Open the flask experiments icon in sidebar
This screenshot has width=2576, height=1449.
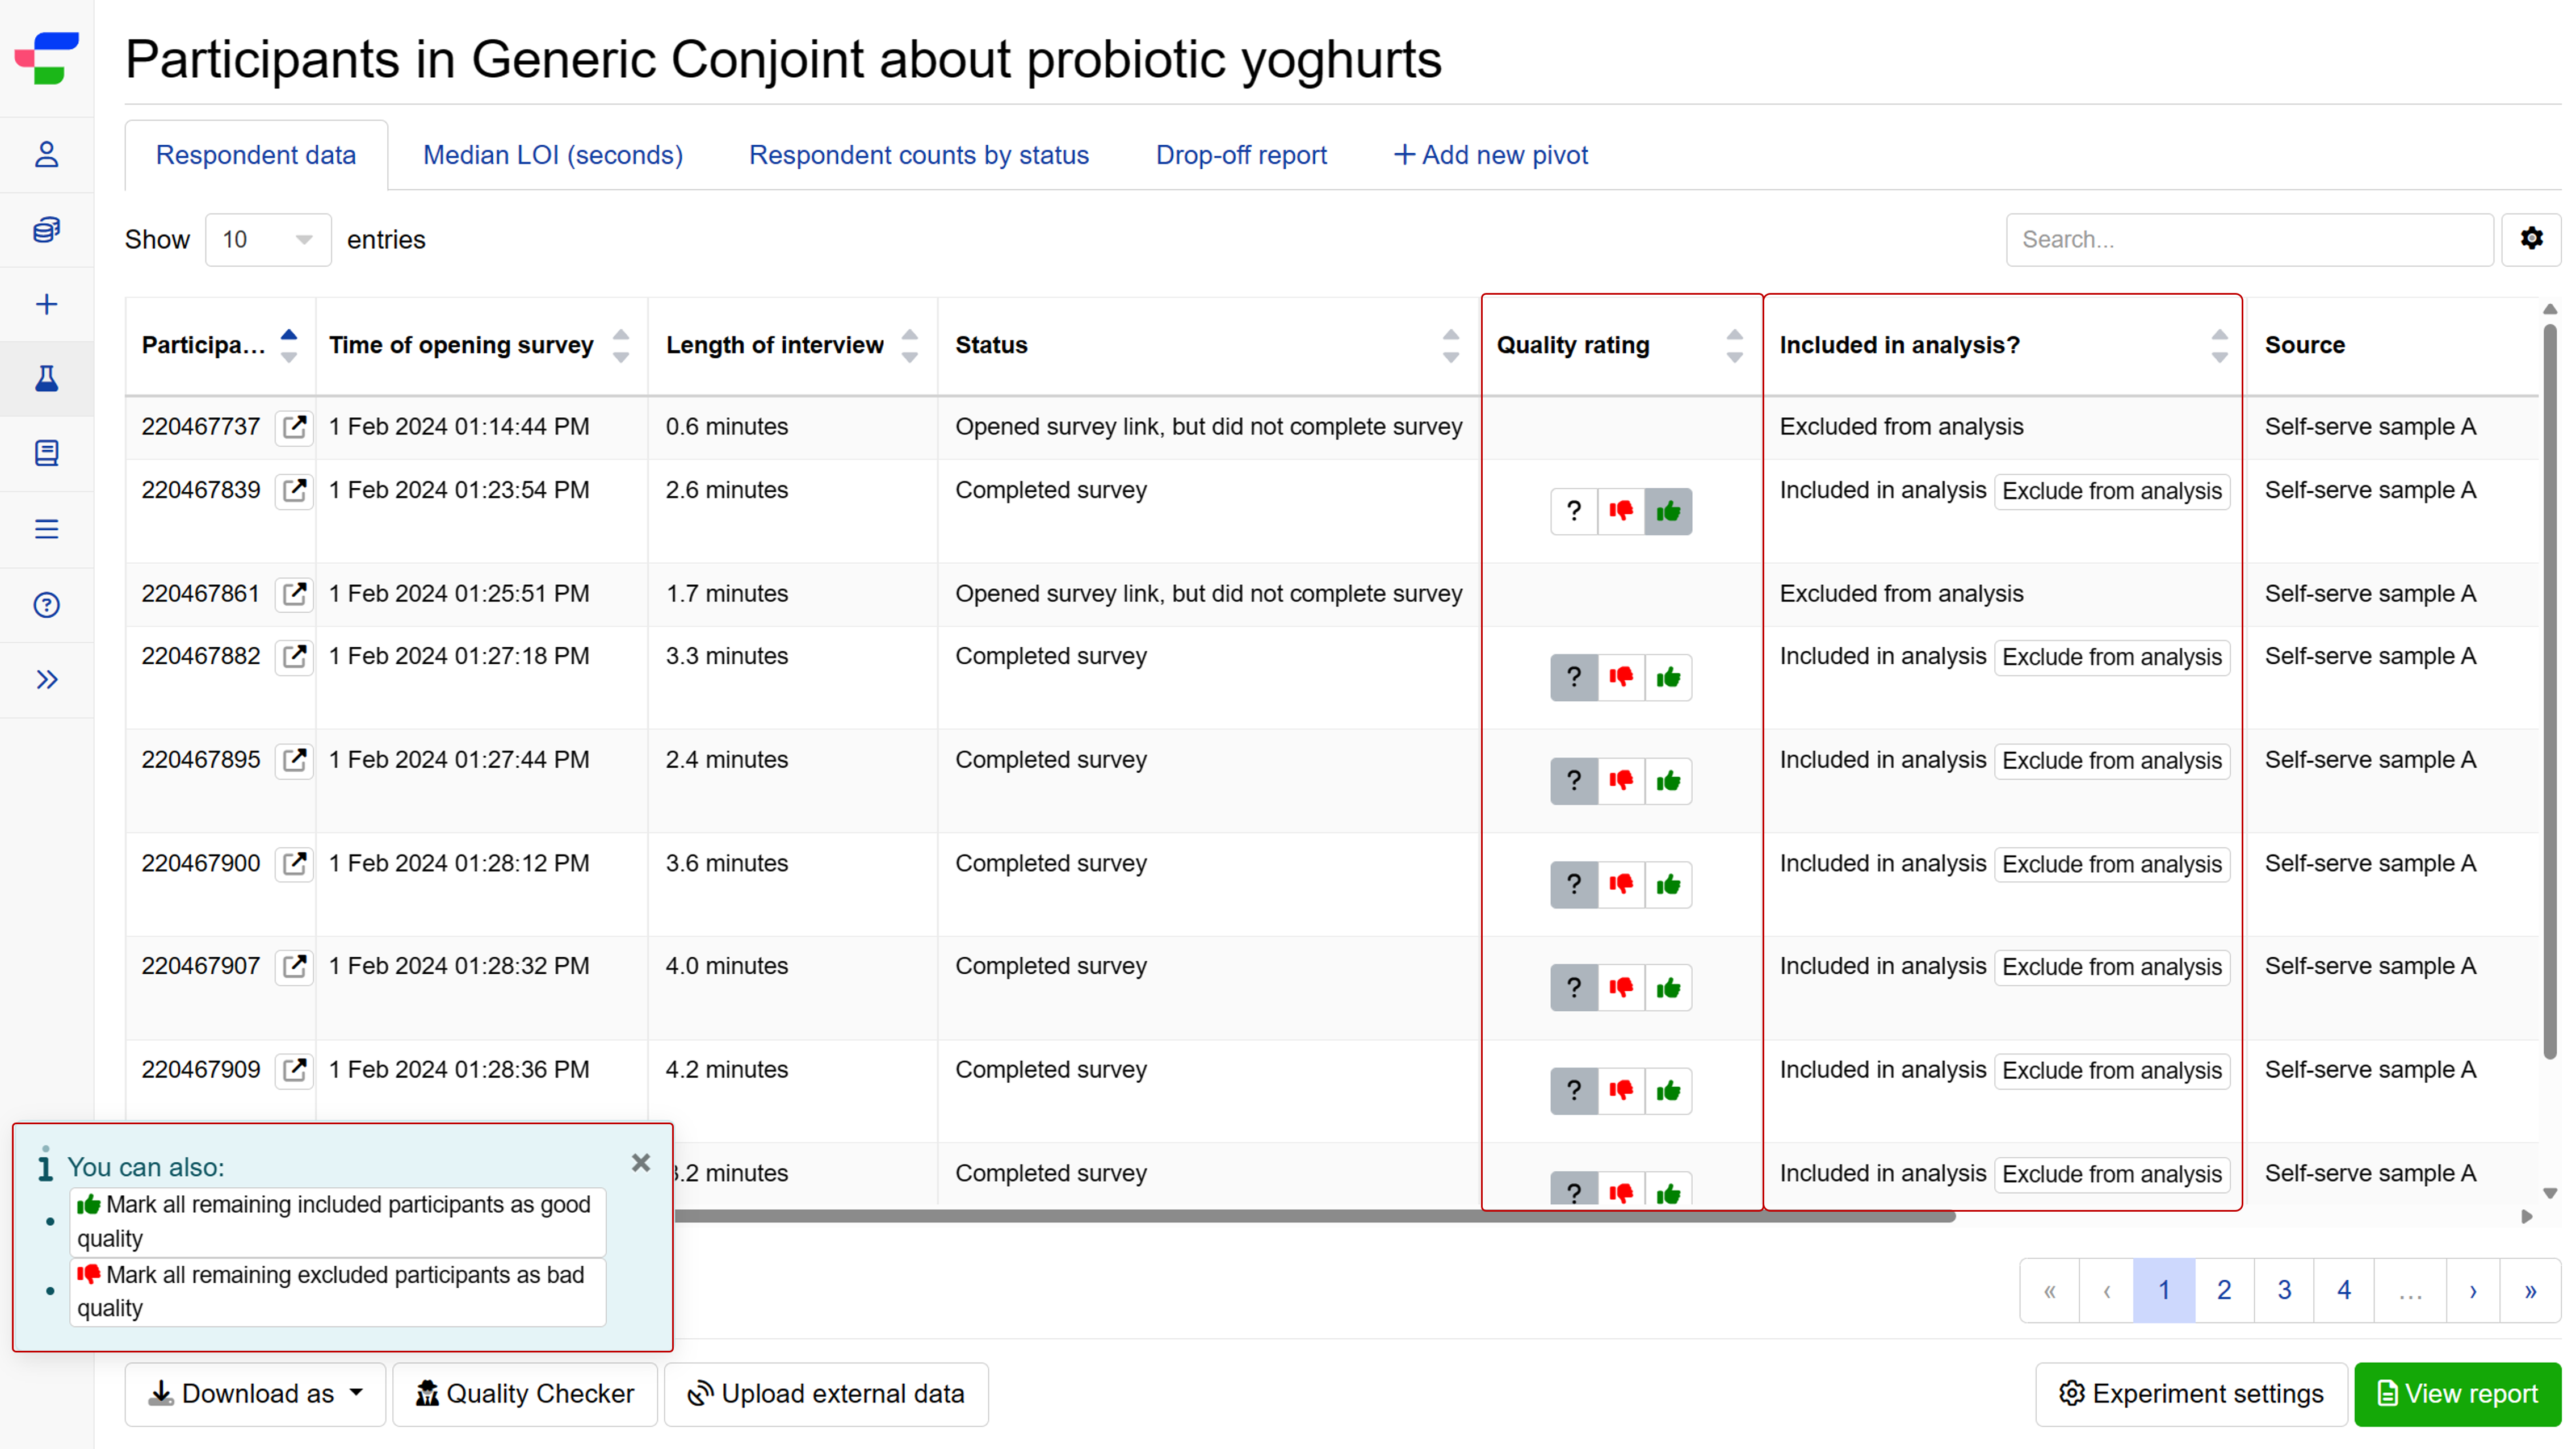pos(47,378)
